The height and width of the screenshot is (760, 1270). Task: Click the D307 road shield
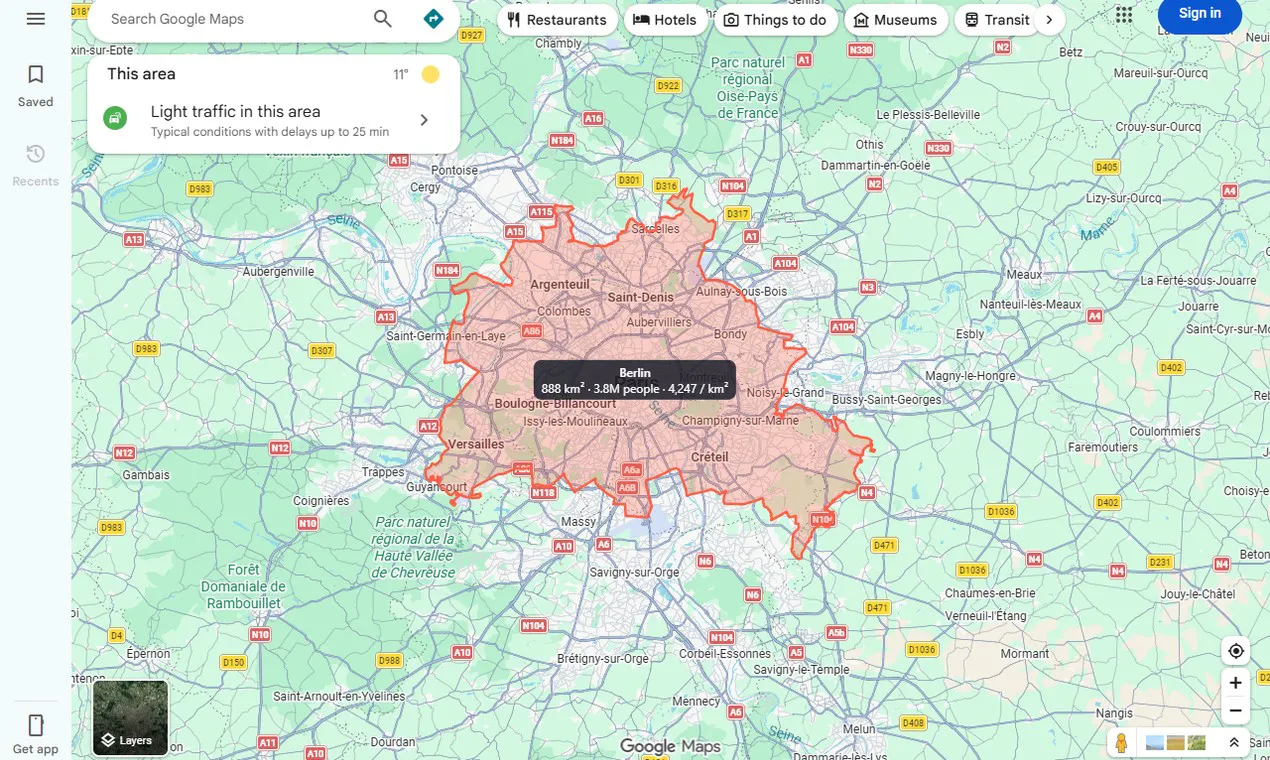tap(321, 351)
